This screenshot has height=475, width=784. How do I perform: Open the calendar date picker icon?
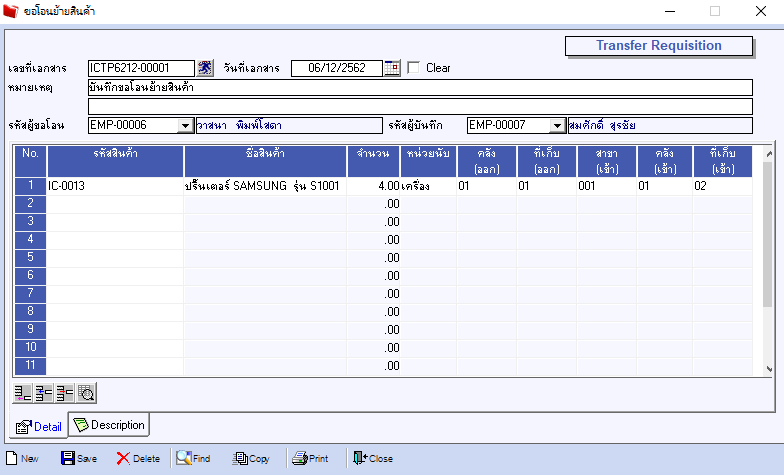coord(392,68)
